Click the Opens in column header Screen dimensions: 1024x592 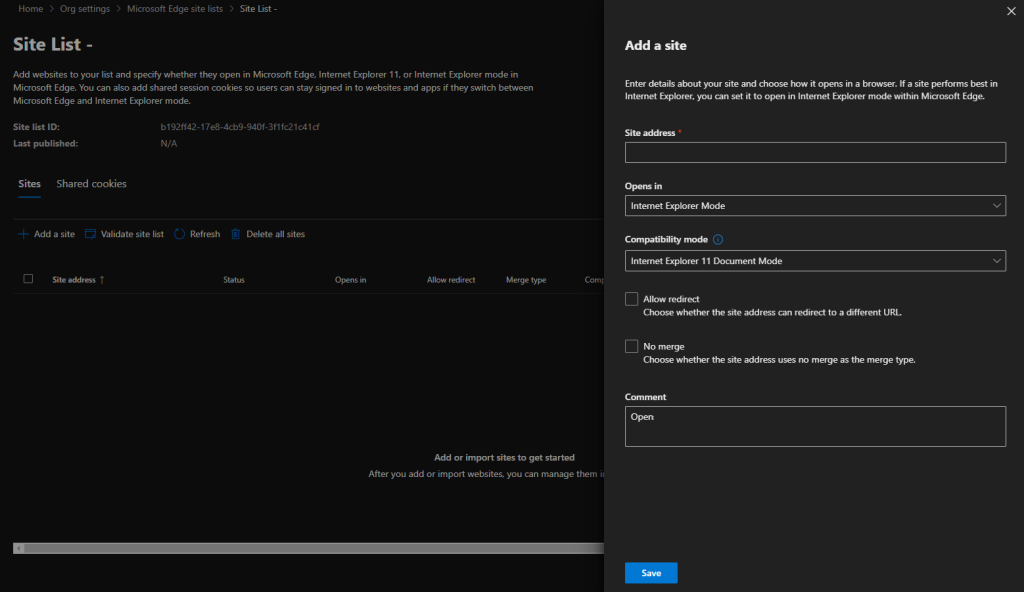[351, 280]
